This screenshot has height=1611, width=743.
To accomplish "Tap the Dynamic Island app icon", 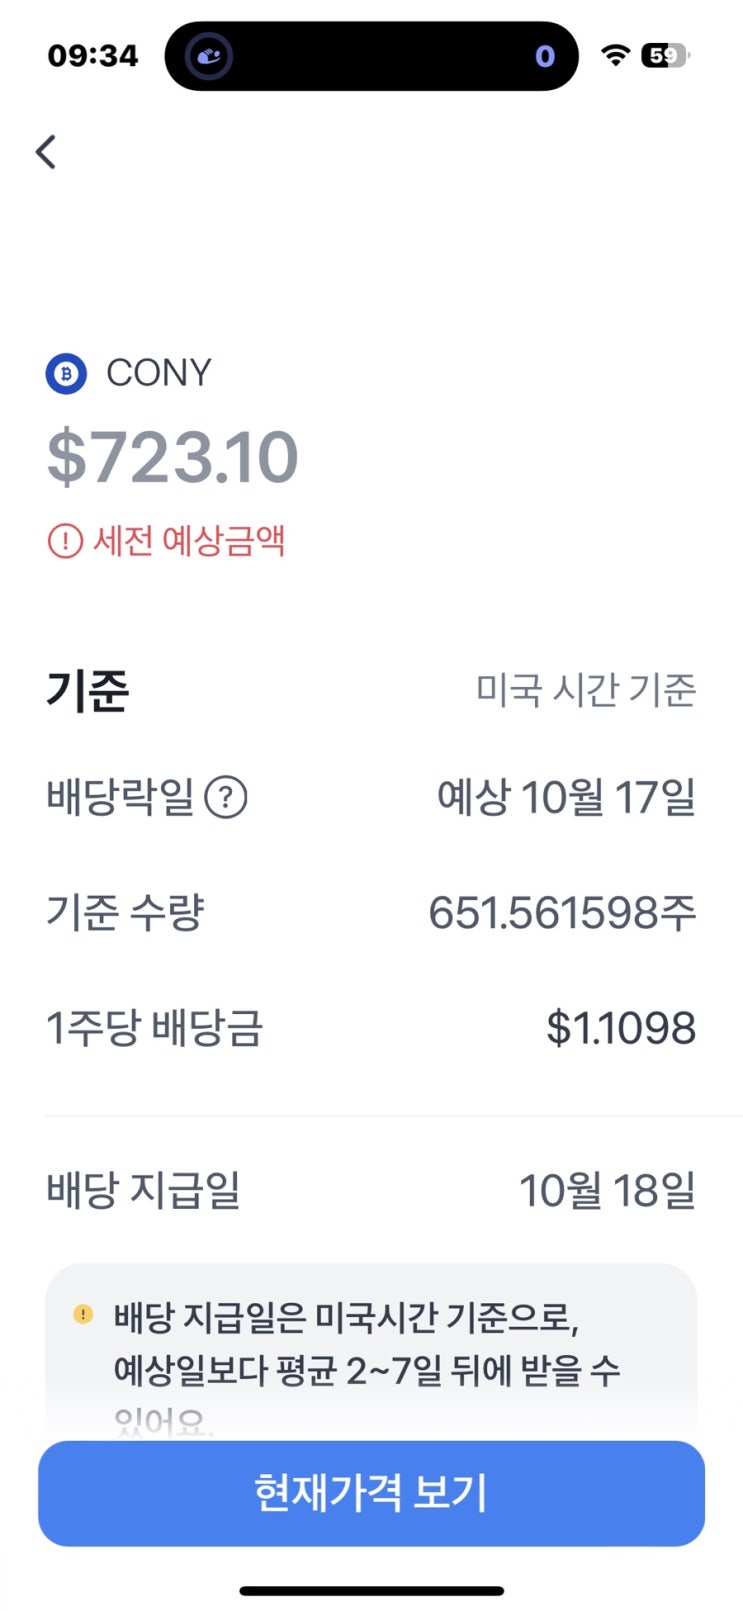I will click(209, 56).
